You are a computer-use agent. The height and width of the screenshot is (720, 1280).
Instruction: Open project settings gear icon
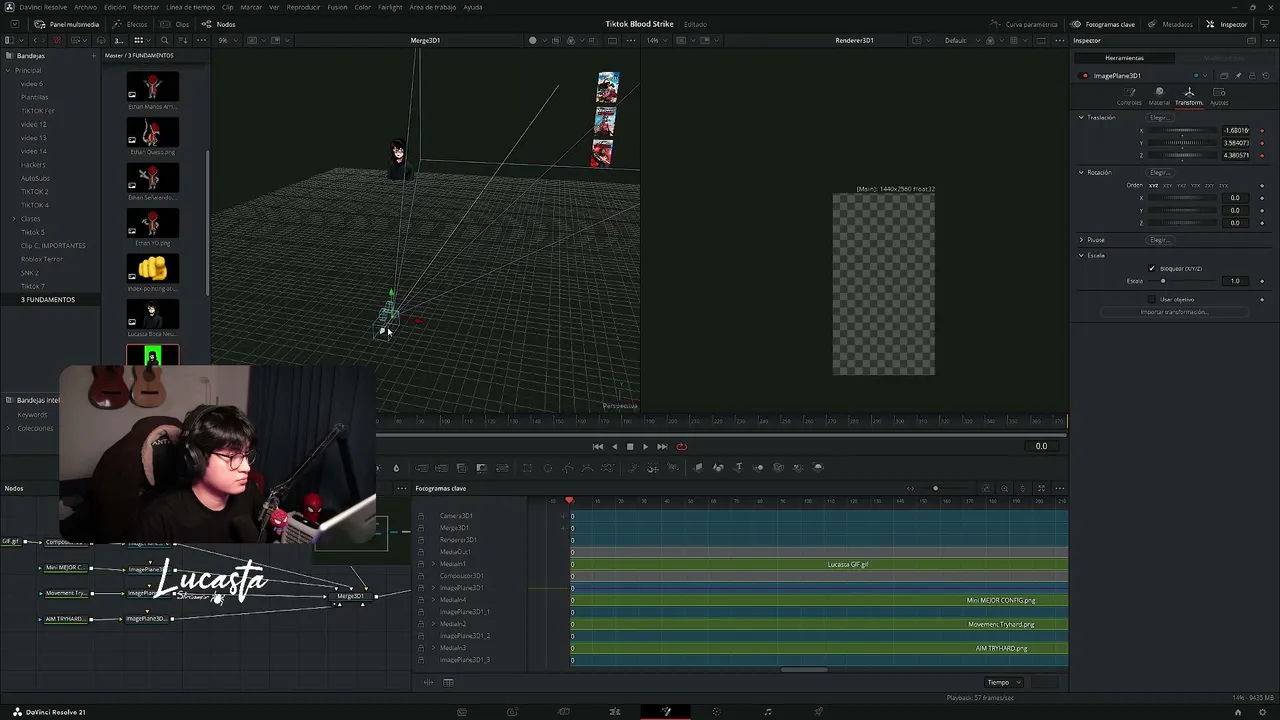click(1262, 712)
